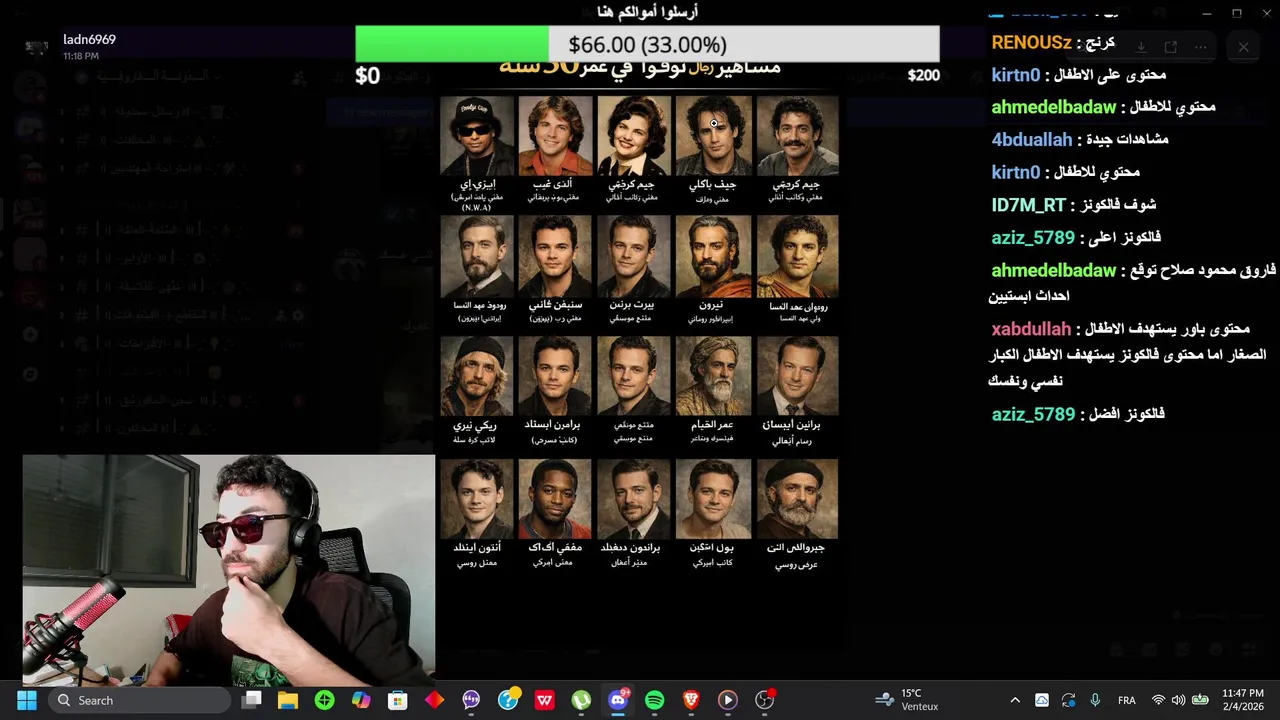Click the عمر الخيام portrait
Screen dimensions: 1280x720
713,376
